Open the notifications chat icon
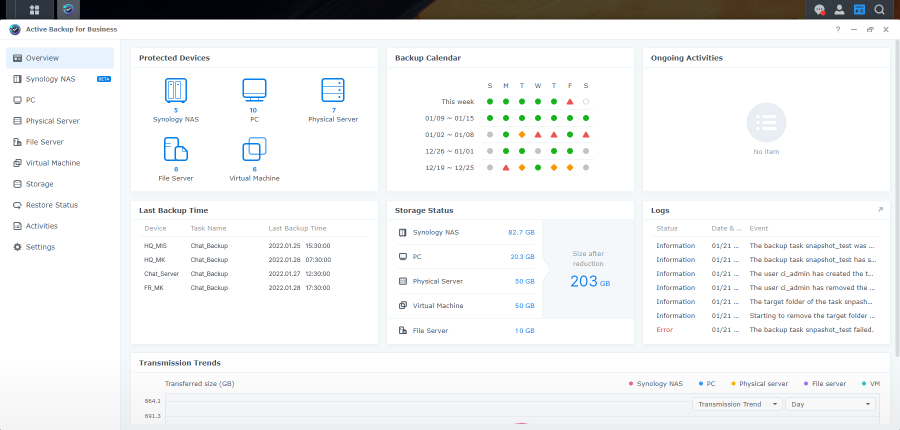The height and width of the screenshot is (430, 900). coord(820,10)
